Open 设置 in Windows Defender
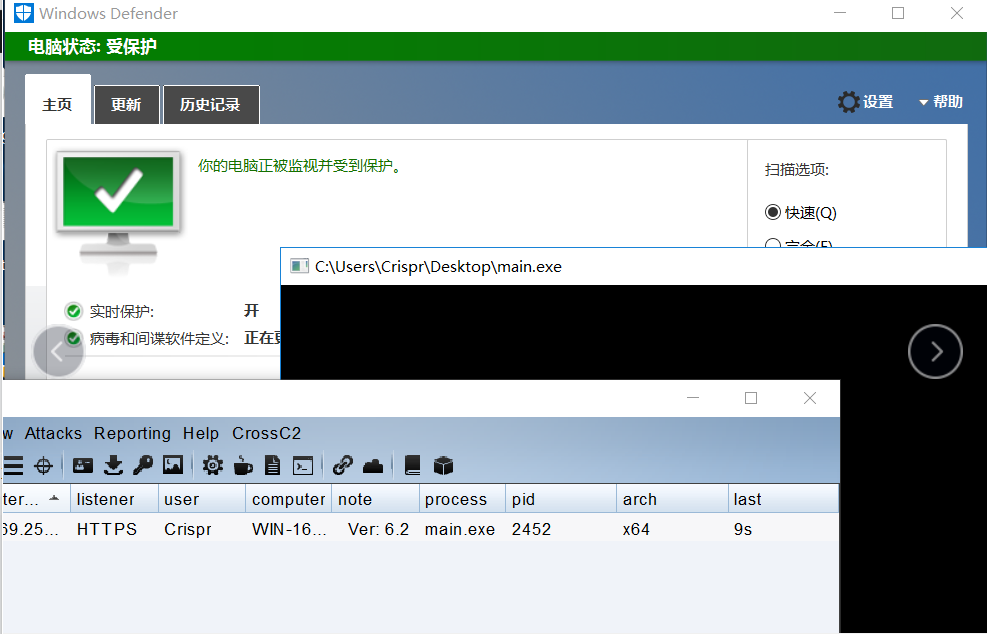Image resolution: width=987 pixels, height=634 pixels. pyautogui.click(x=866, y=102)
